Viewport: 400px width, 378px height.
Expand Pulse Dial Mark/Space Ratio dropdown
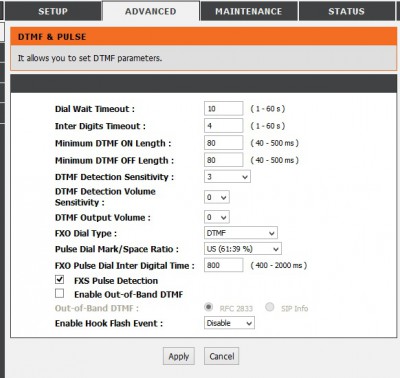[243, 249]
